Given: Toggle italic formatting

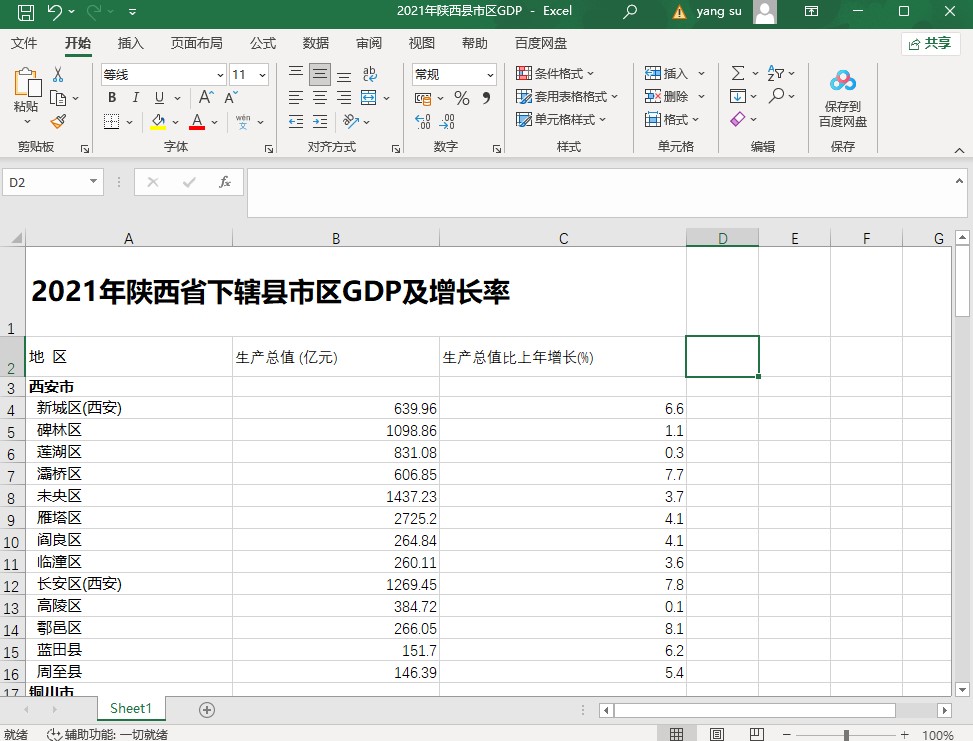Looking at the screenshot, I should point(135,98).
